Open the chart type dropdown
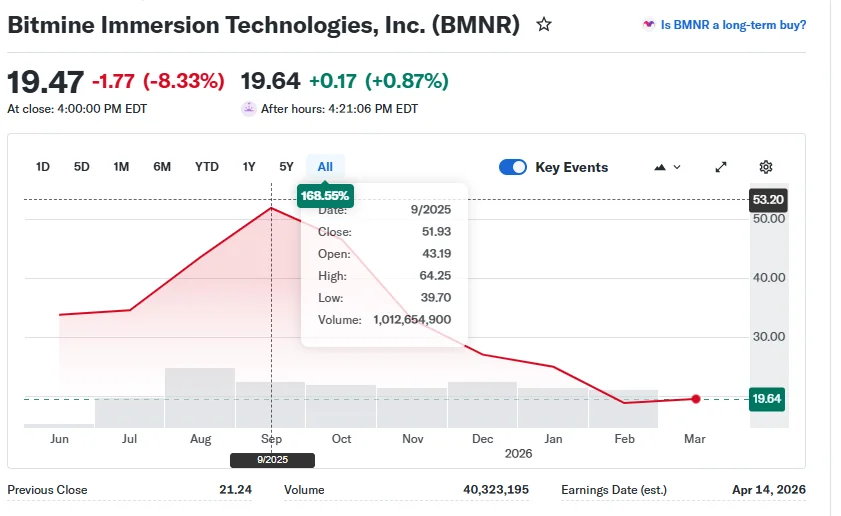This screenshot has height=516, width=841. [667, 167]
